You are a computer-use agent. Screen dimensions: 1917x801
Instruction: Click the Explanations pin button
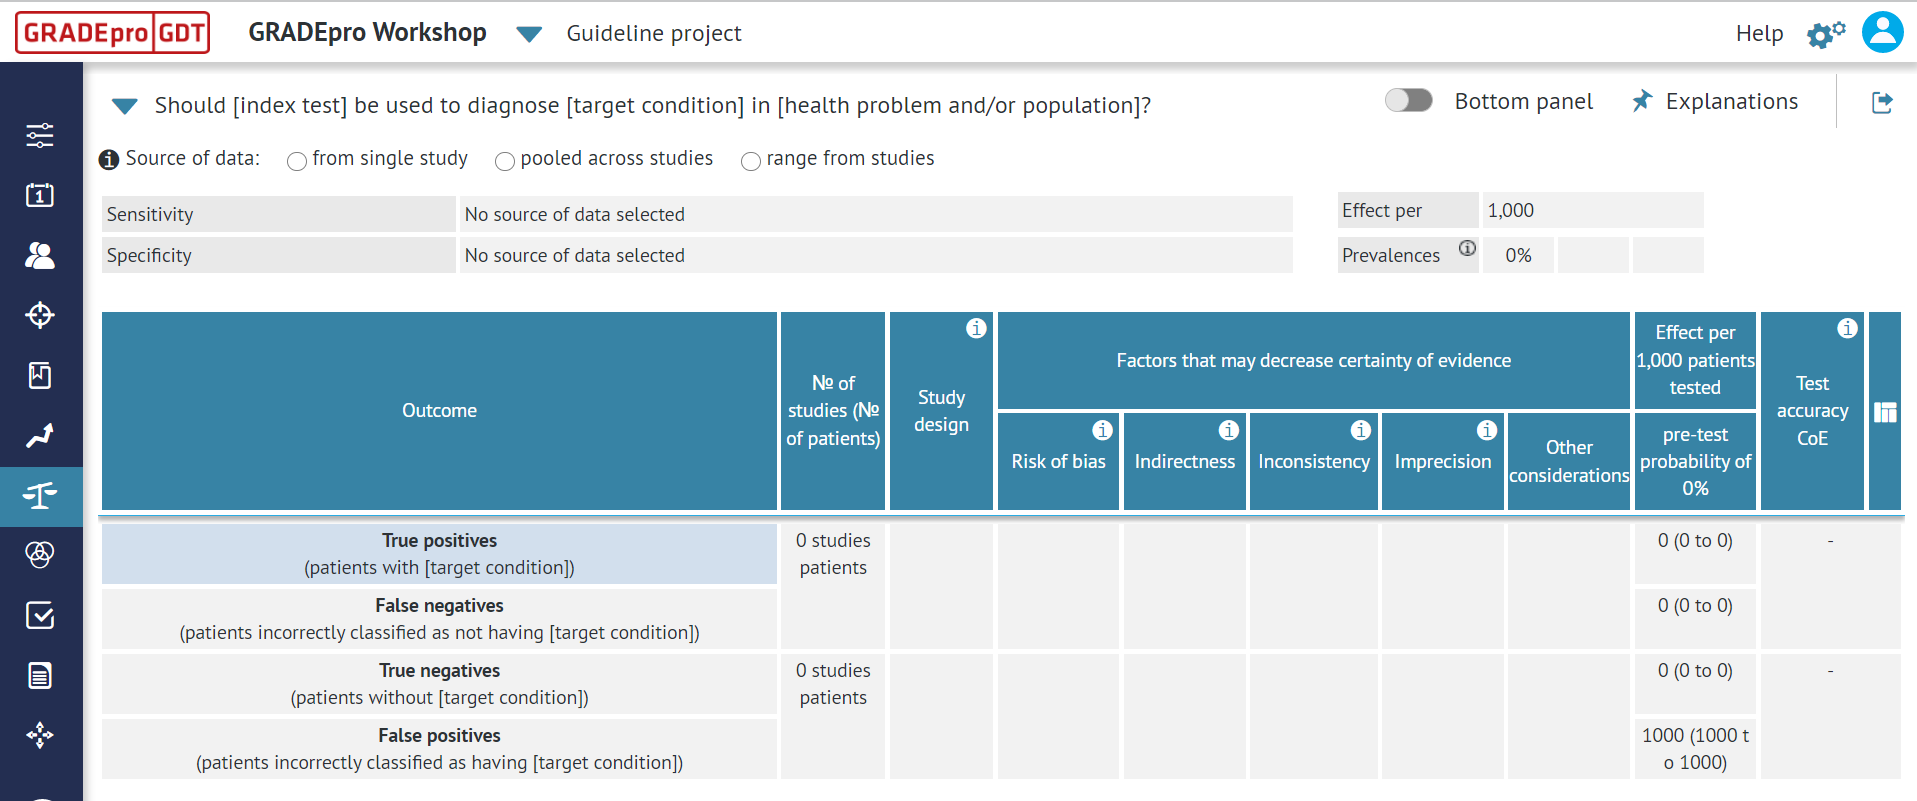click(x=1641, y=101)
